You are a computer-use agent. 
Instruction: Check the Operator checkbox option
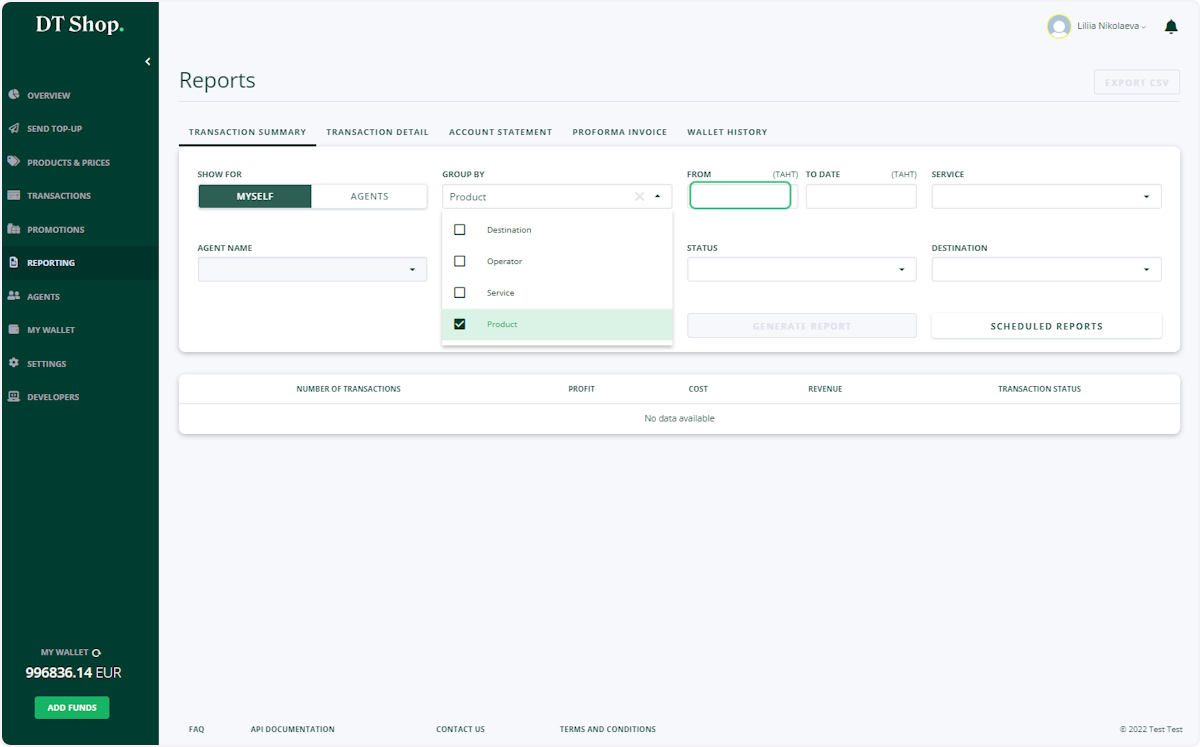pos(460,261)
